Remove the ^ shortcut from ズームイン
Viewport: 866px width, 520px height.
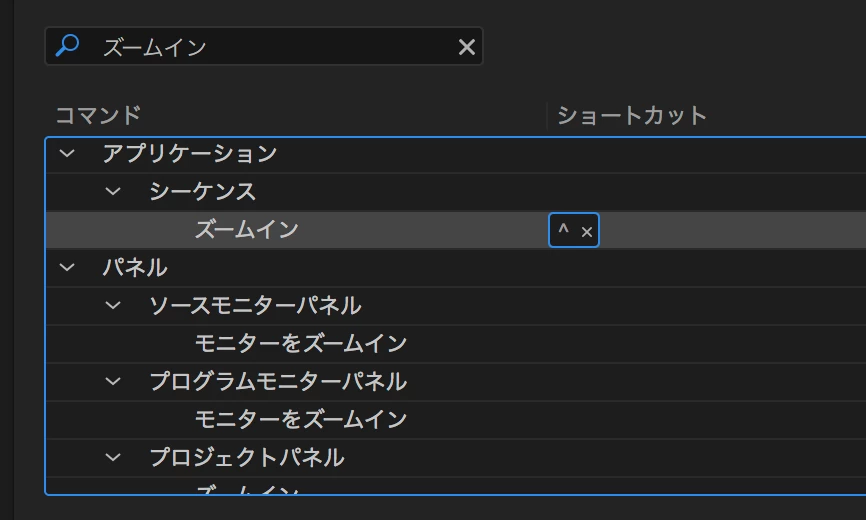(587, 232)
